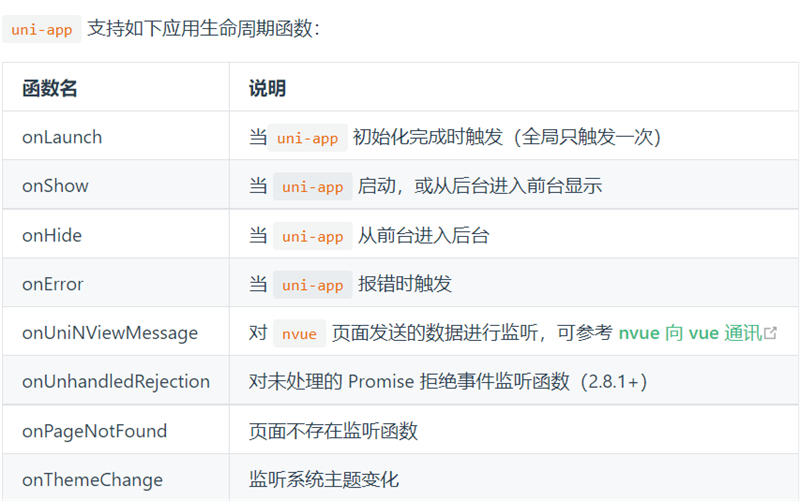Click the uni-app tag in onHide row

click(x=313, y=236)
